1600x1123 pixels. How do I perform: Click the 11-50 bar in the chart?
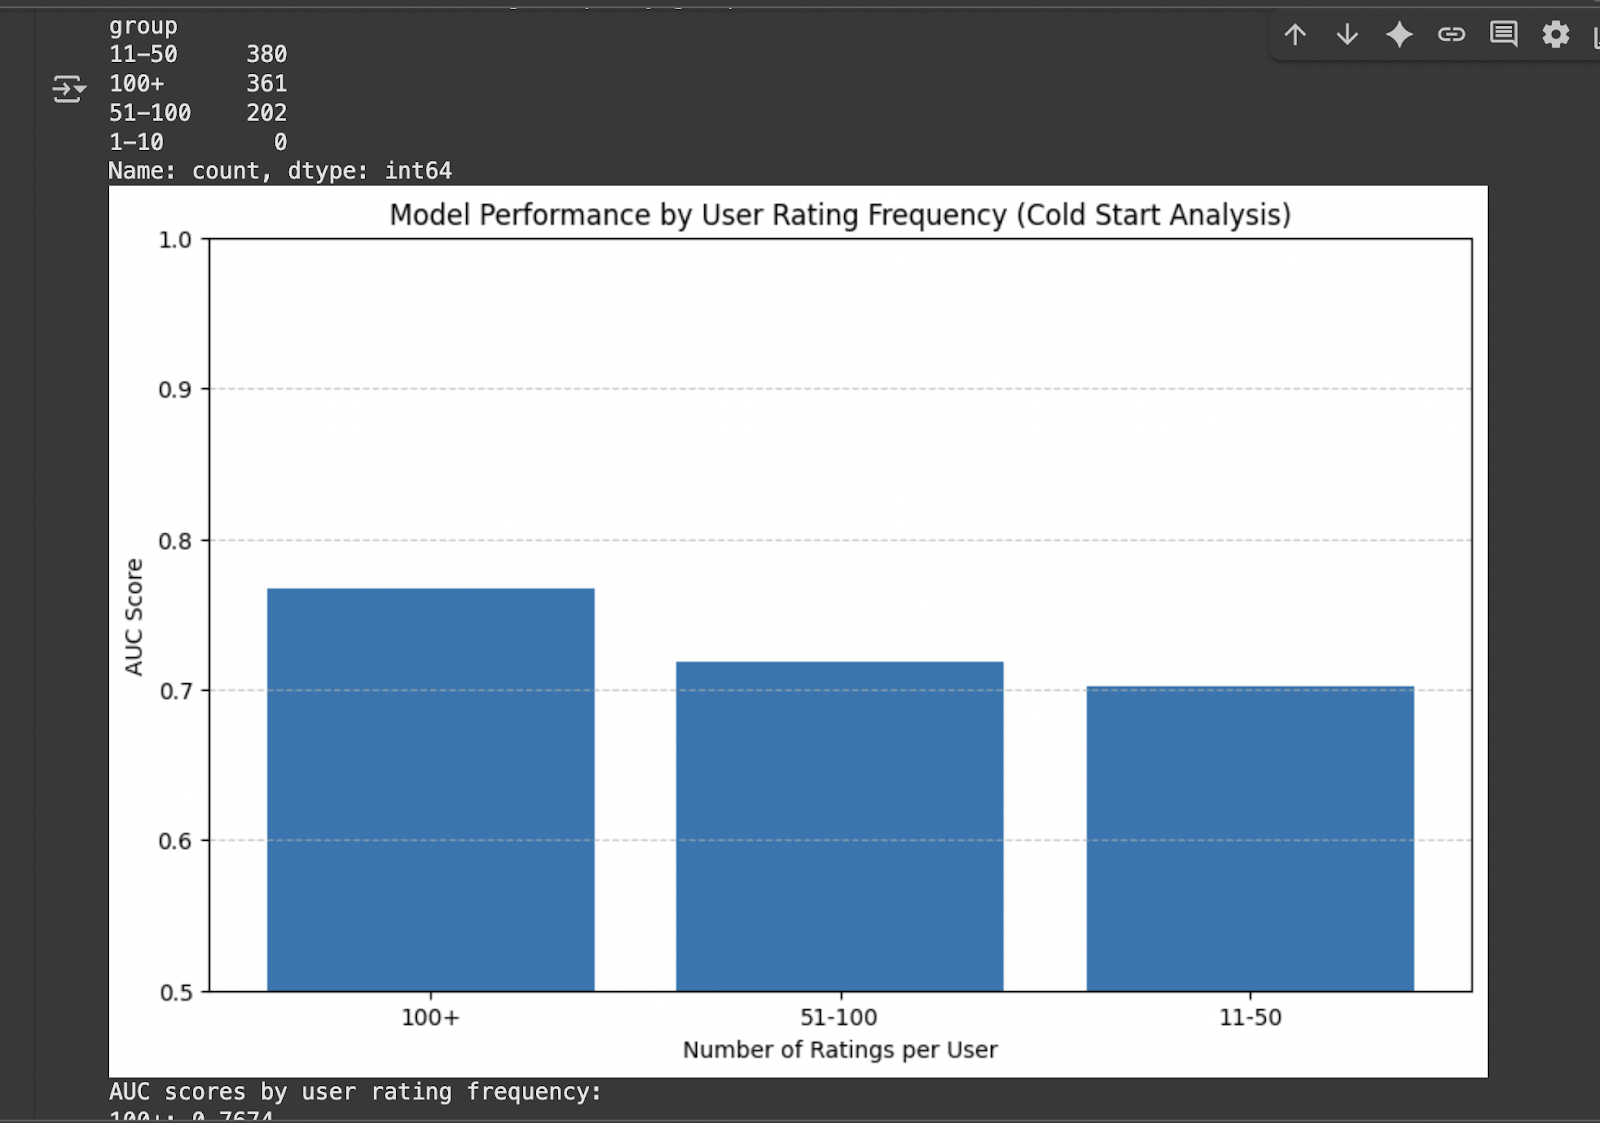(x=1249, y=838)
